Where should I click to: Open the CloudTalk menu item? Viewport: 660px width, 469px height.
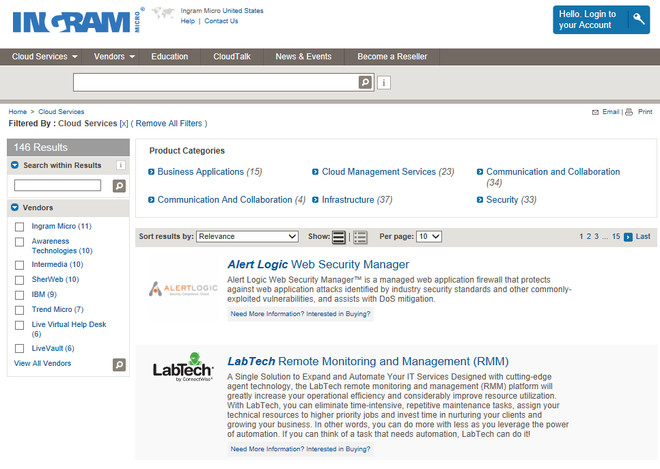232,56
